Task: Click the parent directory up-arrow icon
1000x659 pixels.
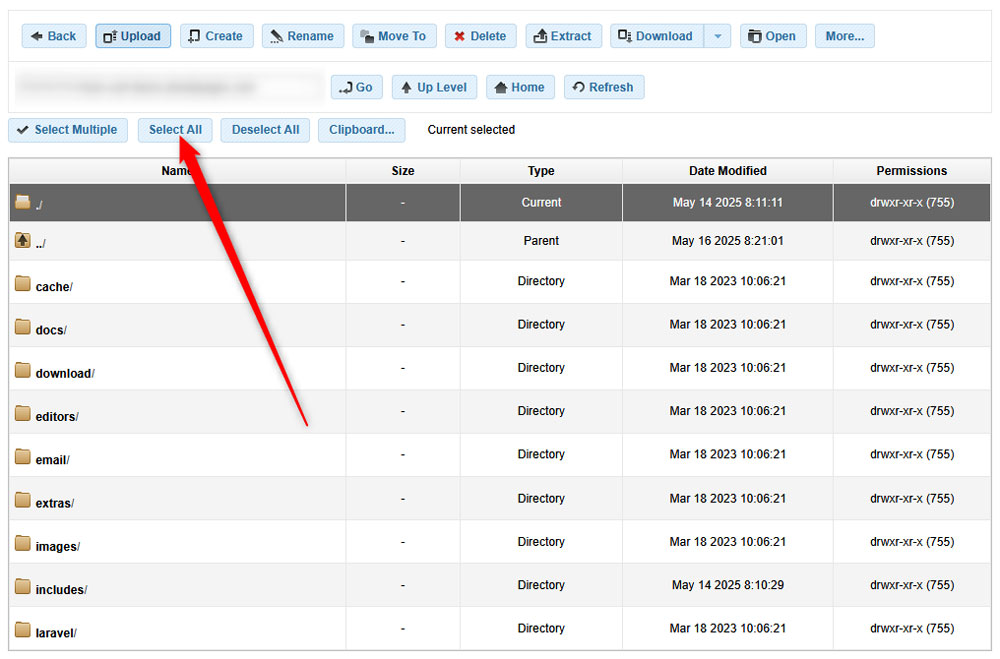Action: tap(22, 240)
